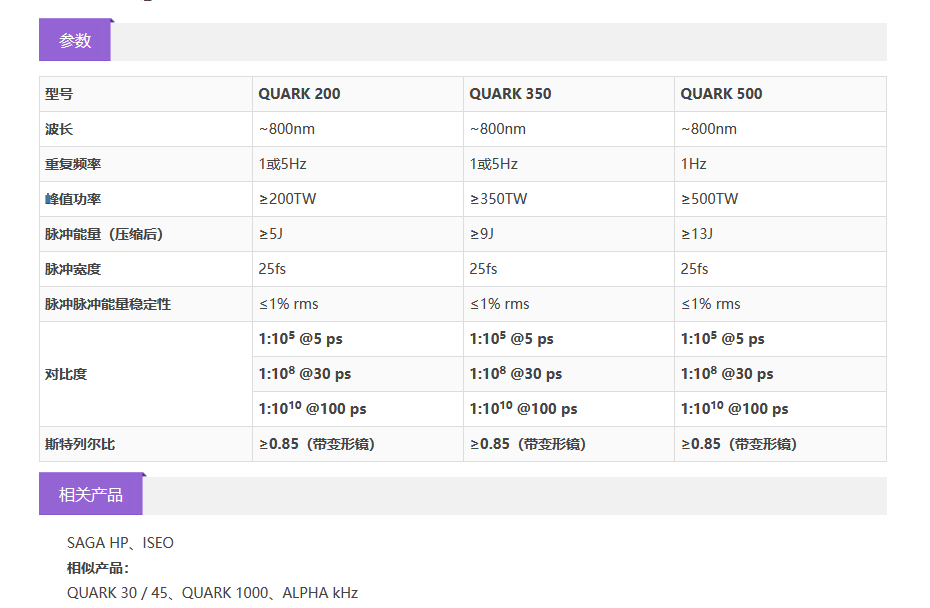Screen dimensions: 930x608
Task: Click the 型号 header cell
Action: (59, 94)
